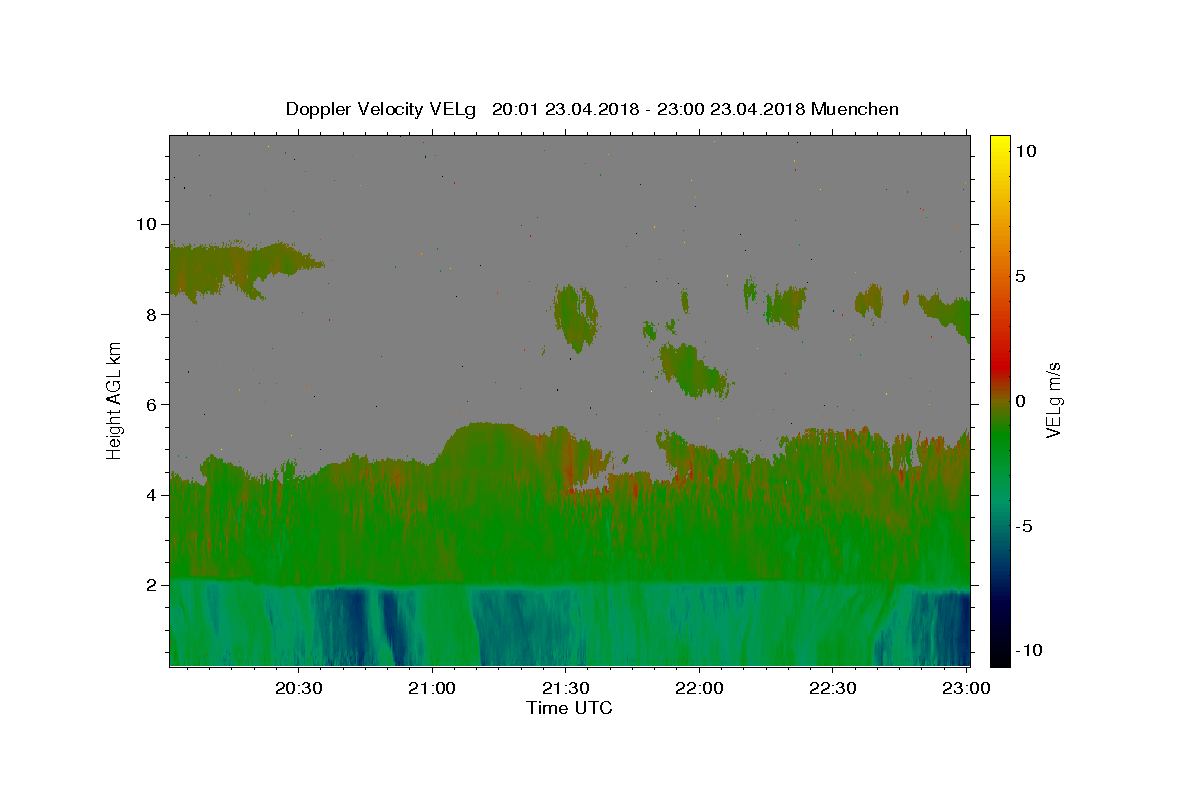This screenshot has height=800, width=1200.
Task: Click the colorbar tick label -5
Action: click(x=1022, y=526)
